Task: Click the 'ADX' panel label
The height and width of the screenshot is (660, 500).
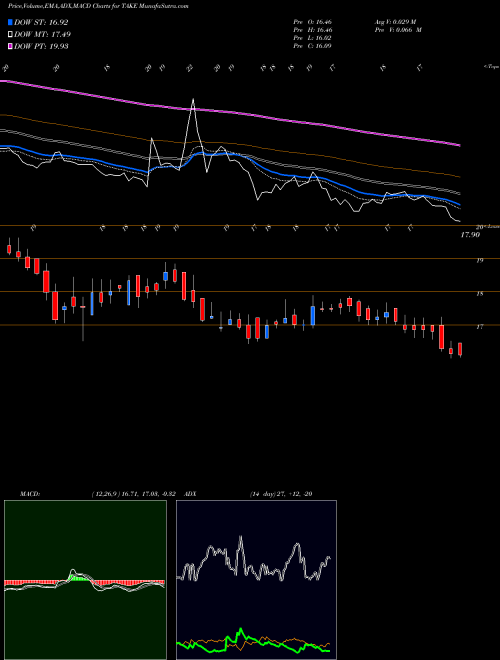Action: 190,494
